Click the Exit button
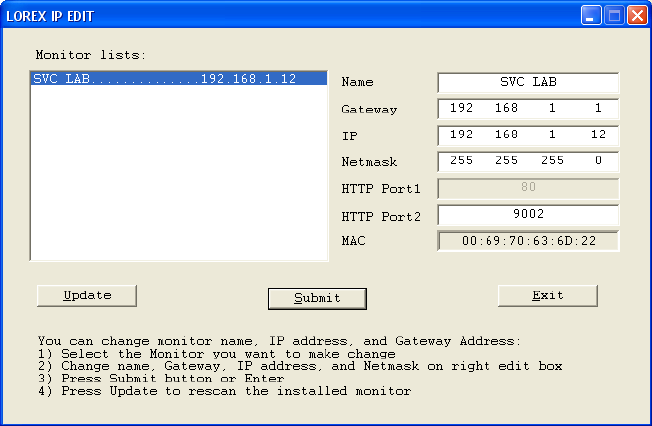This screenshot has width=652, height=426. 547,295
